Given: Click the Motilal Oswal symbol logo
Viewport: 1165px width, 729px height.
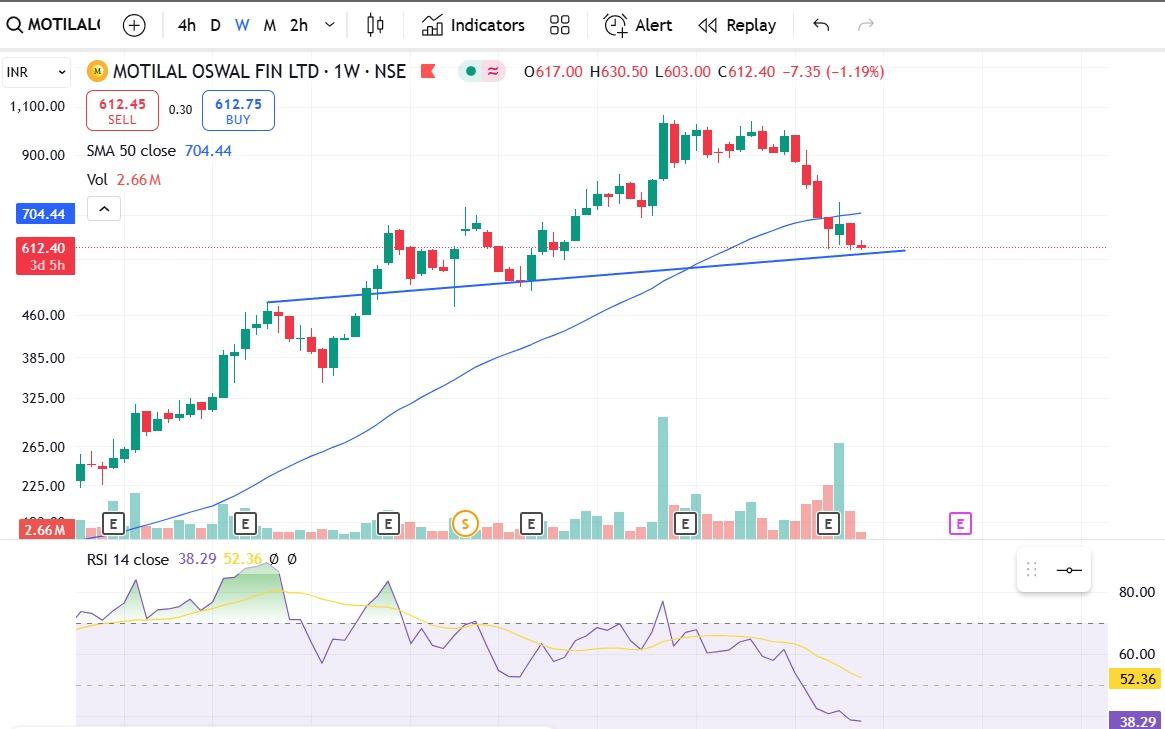Looking at the screenshot, I should [97, 71].
